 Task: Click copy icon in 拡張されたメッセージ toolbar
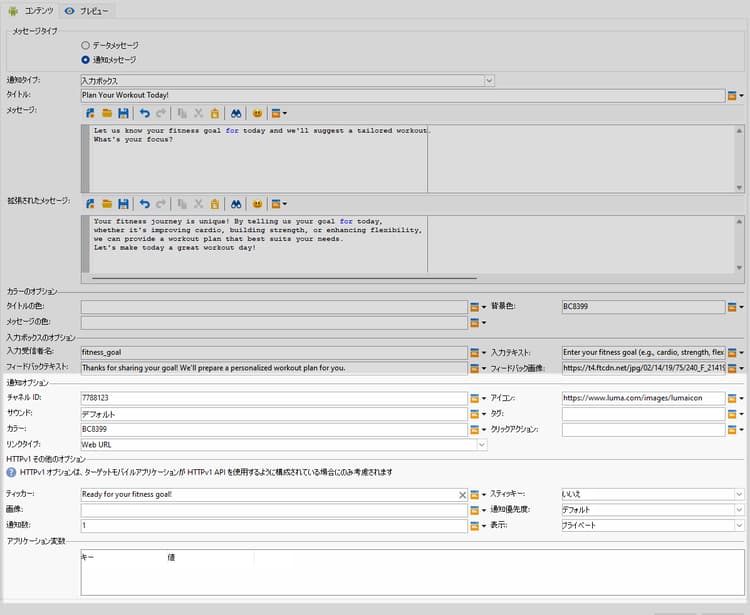(x=182, y=204)
